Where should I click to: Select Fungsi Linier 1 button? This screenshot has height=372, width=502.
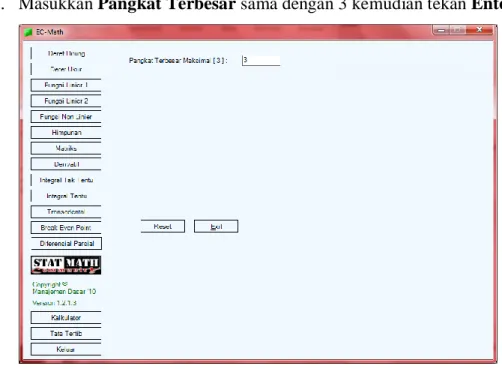coord(66,85)
